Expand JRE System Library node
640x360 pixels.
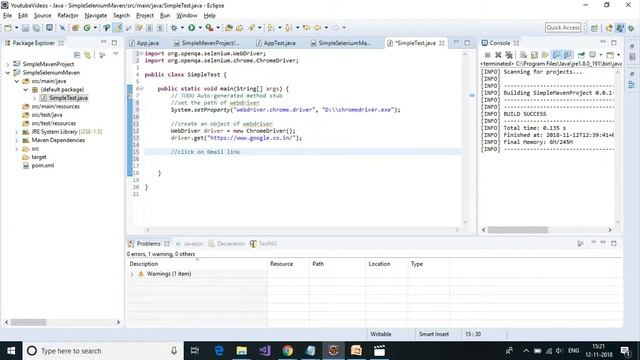point(17,132)
